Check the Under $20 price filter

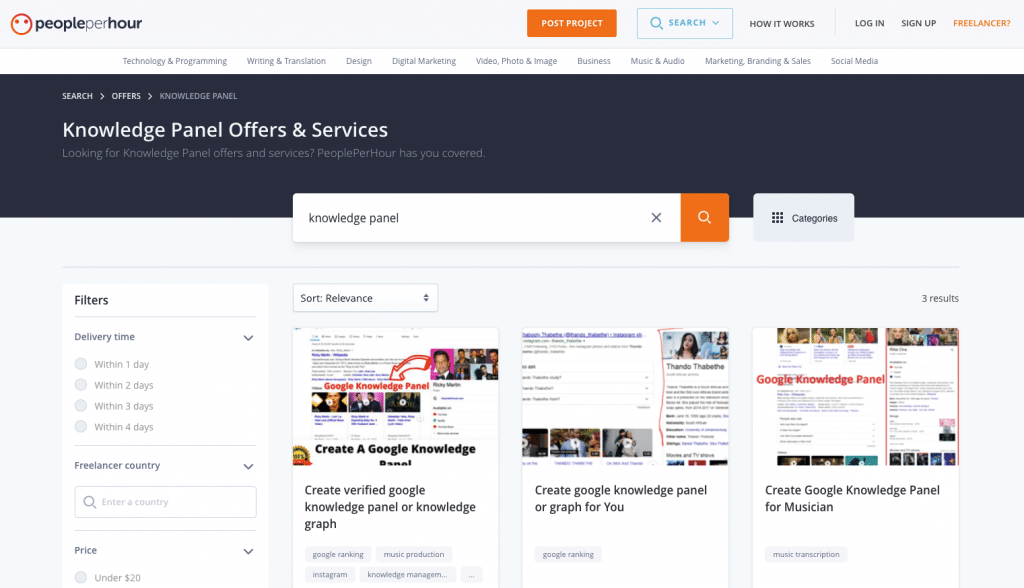coord(80,577)
